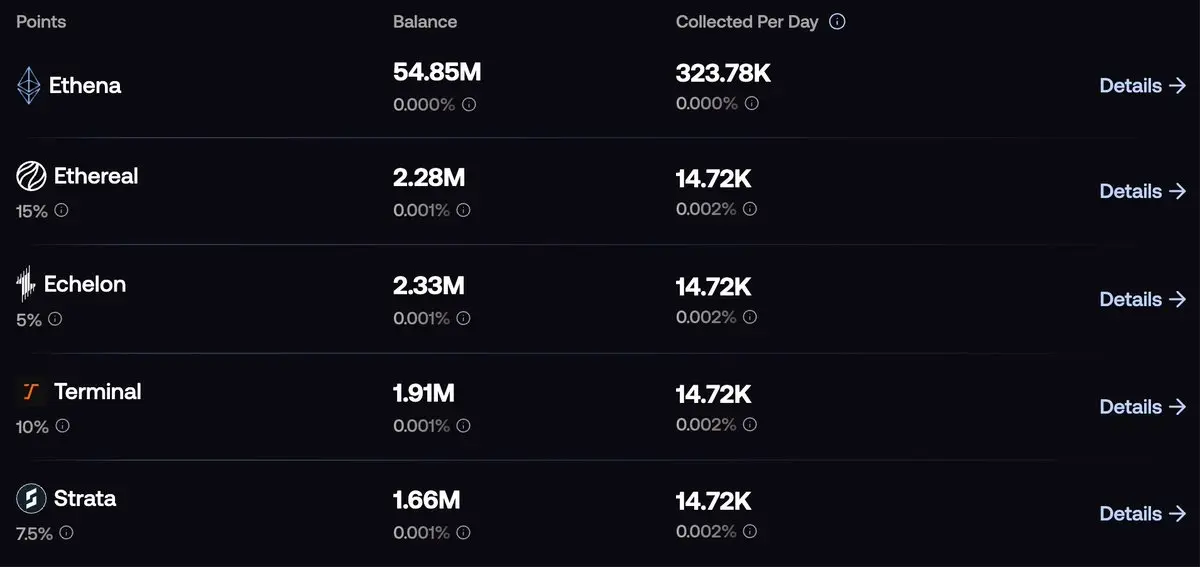Click the Ethereal logo icon
This screenshot has height=567, width=1200.
pos(31,177)
